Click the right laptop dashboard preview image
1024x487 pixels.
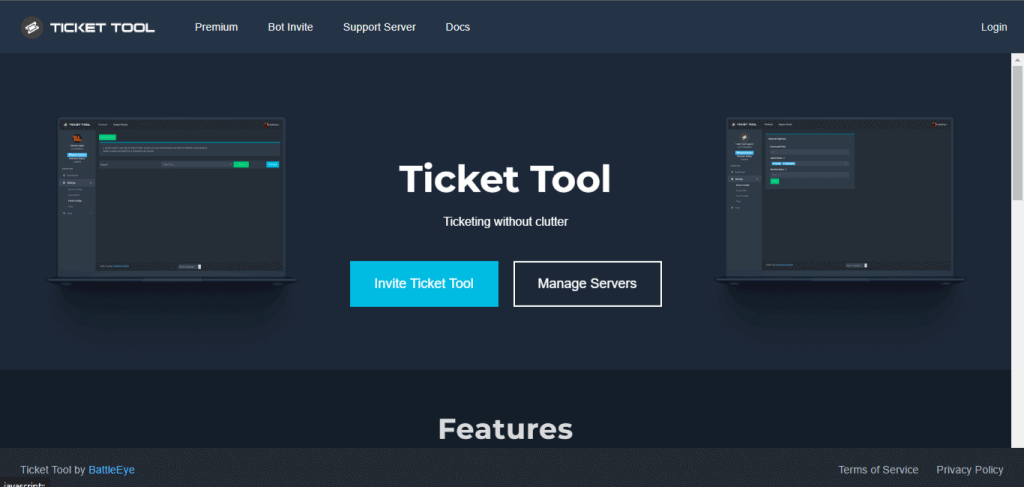(840, 200)
